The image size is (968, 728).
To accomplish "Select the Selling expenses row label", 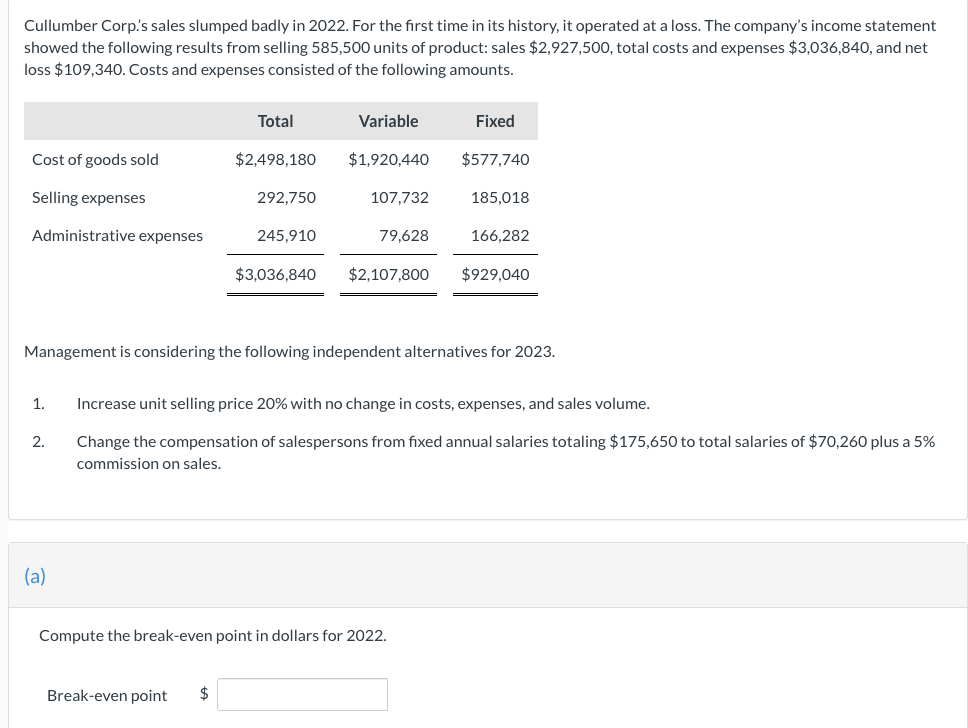I will click(x=88, y=197).
